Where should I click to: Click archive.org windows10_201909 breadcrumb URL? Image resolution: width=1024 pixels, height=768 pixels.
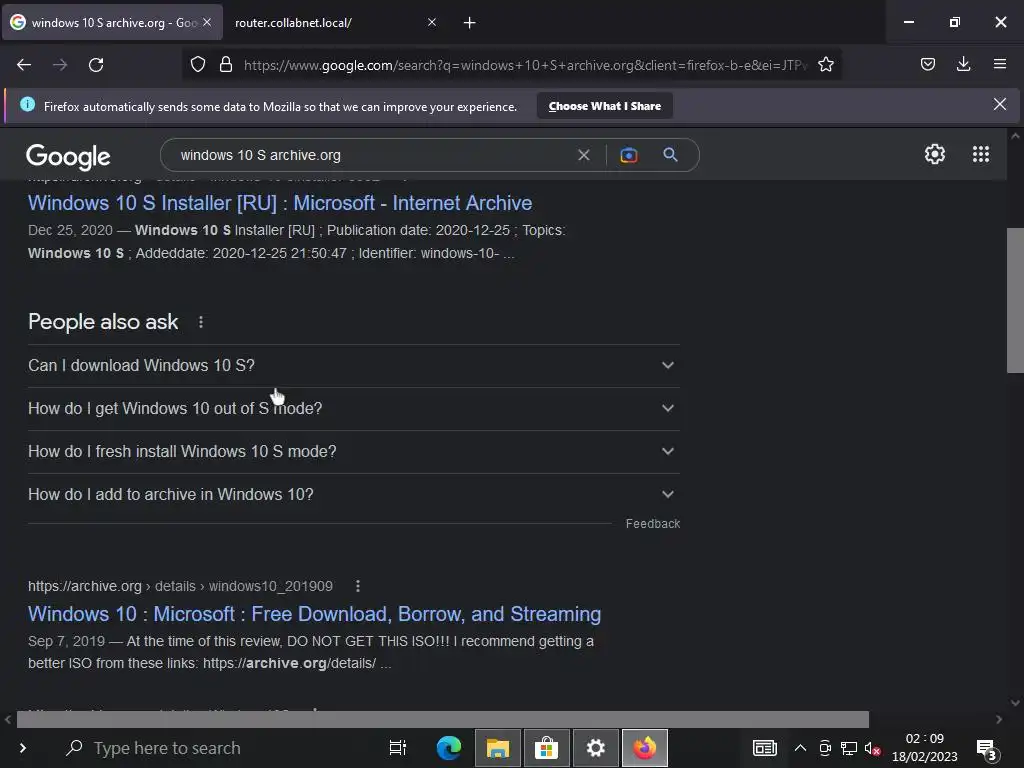coord(180,586)
